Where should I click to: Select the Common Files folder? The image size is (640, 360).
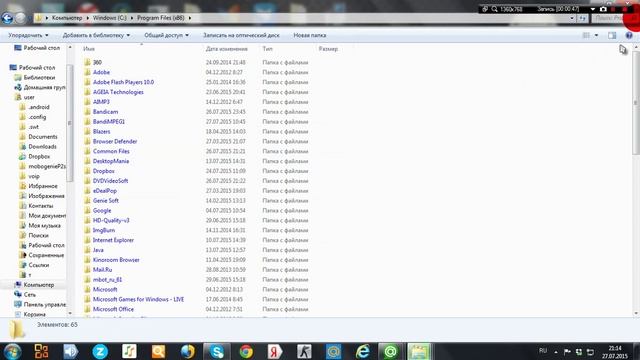point(111,151)
